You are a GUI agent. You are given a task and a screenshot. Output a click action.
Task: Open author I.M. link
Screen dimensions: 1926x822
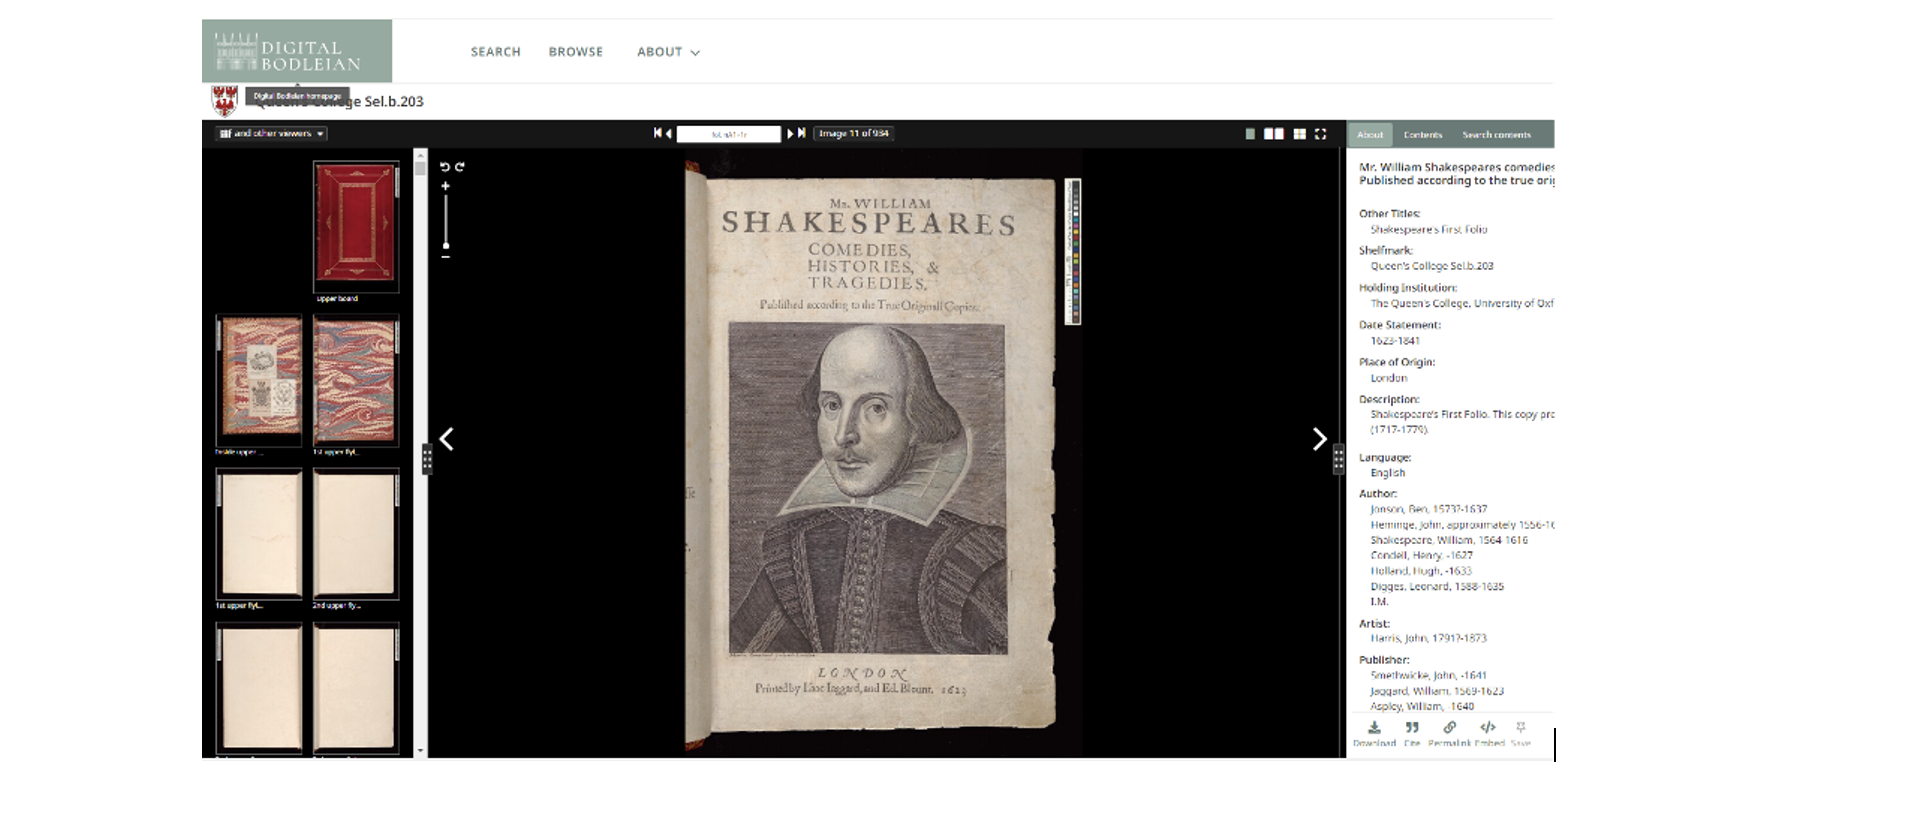click(1379, 602)
